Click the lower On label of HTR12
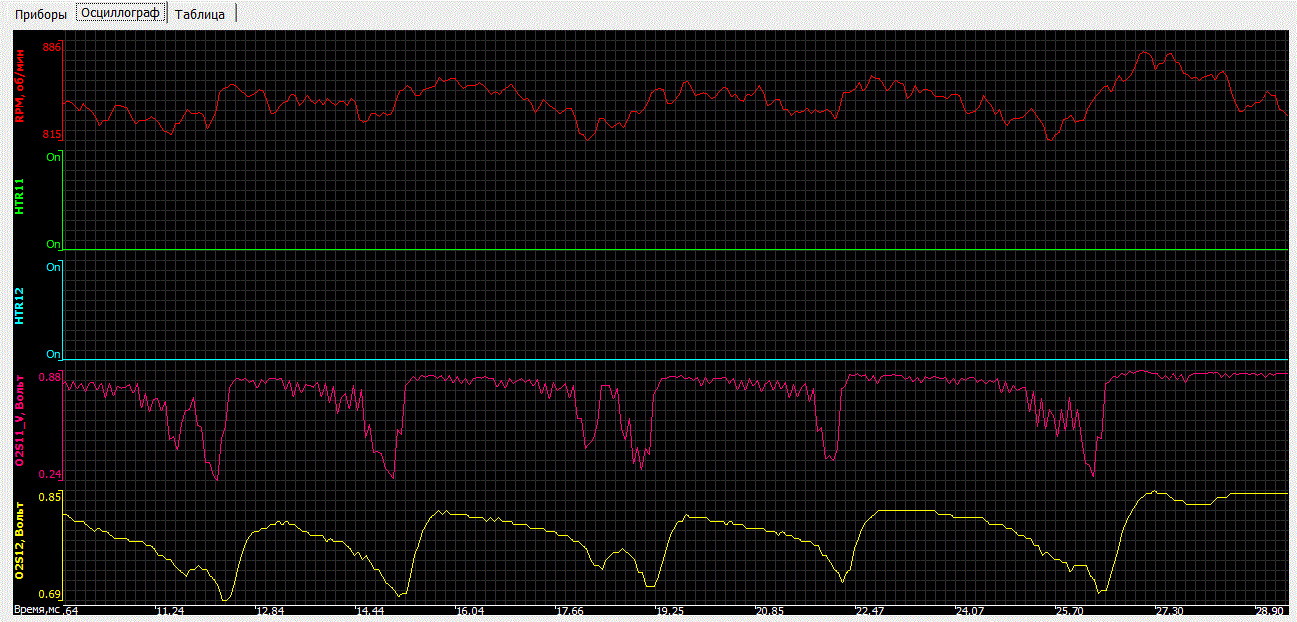 tap(53, 354)
